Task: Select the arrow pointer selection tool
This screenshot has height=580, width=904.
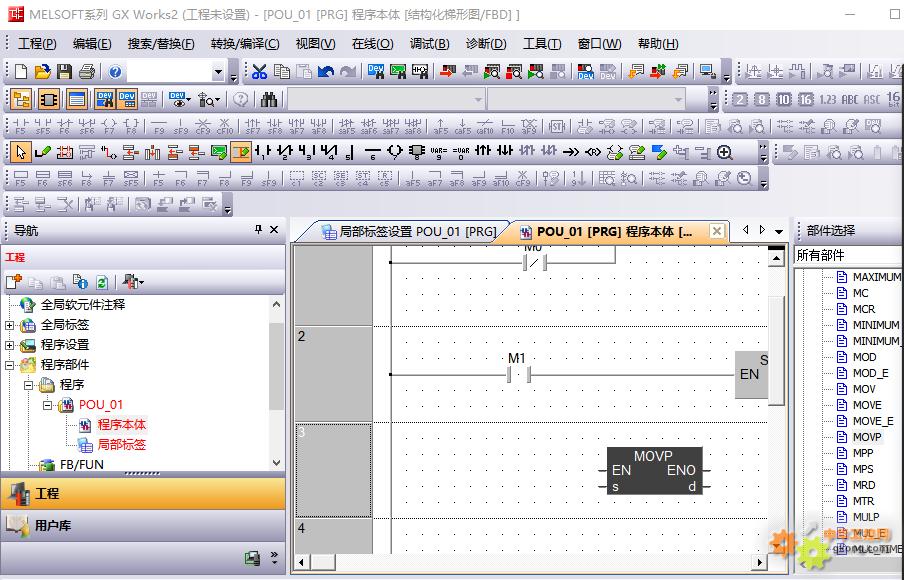Action: pyautogui.click(x=21, y=152)
